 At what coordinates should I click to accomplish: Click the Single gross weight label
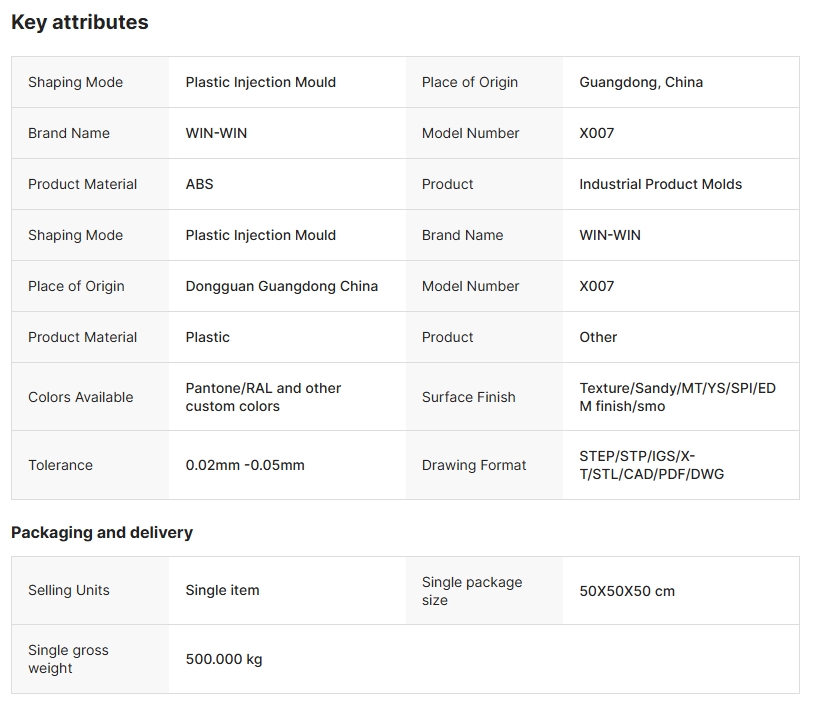pos(68,659)
